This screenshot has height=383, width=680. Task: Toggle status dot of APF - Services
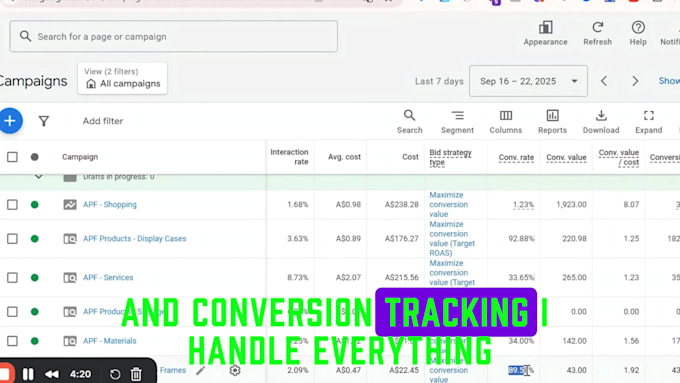pos(35,278)
